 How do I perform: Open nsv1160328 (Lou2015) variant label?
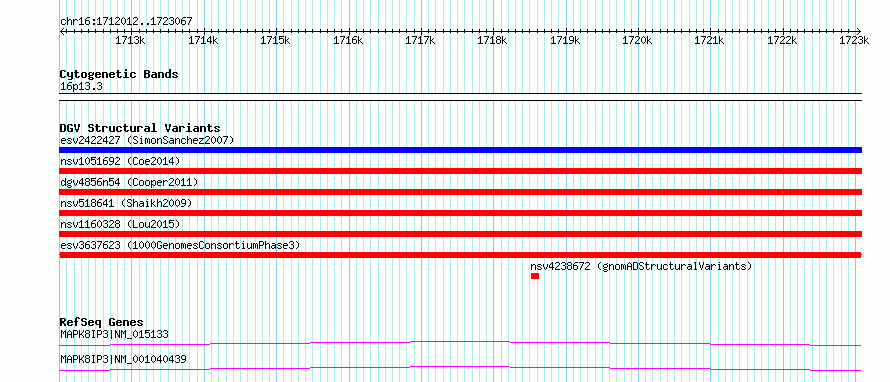120,224
